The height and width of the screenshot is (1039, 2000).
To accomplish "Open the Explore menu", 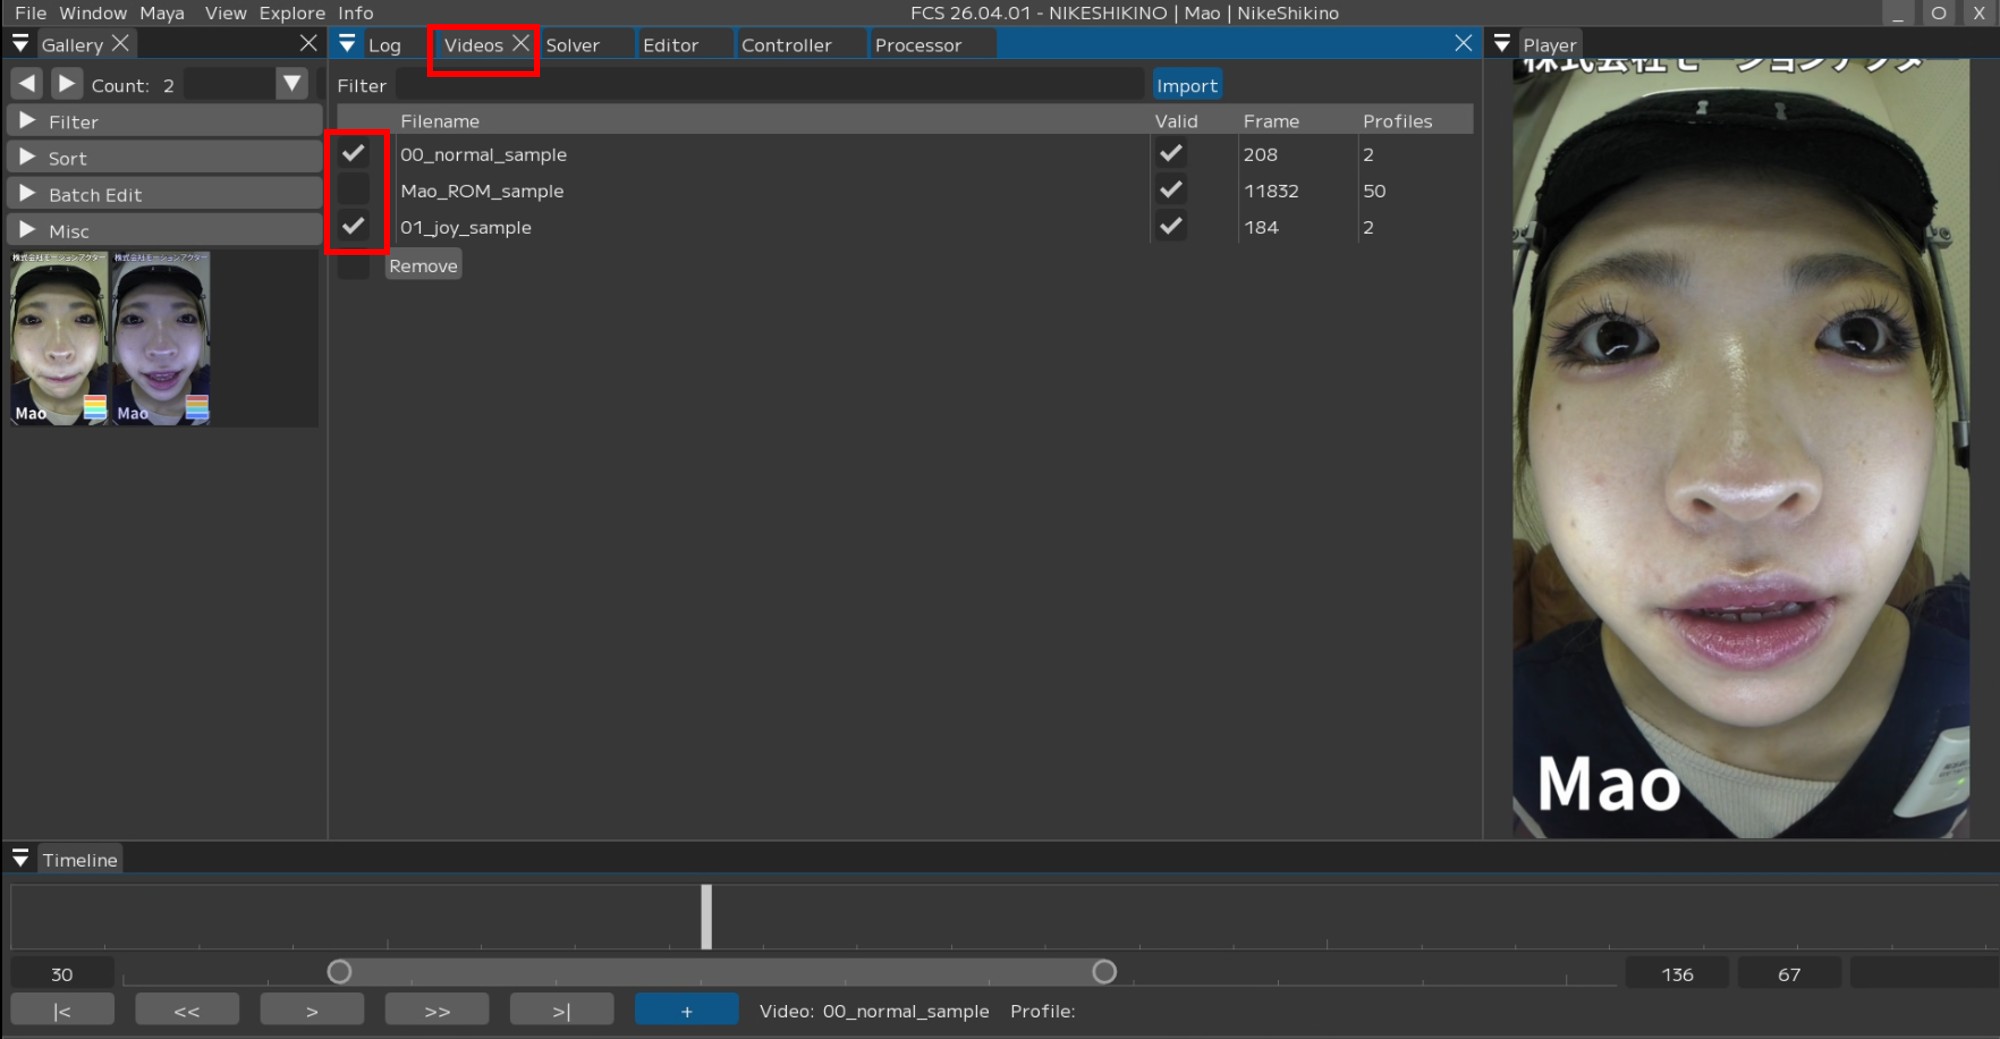I will click(x=291, y=13).
